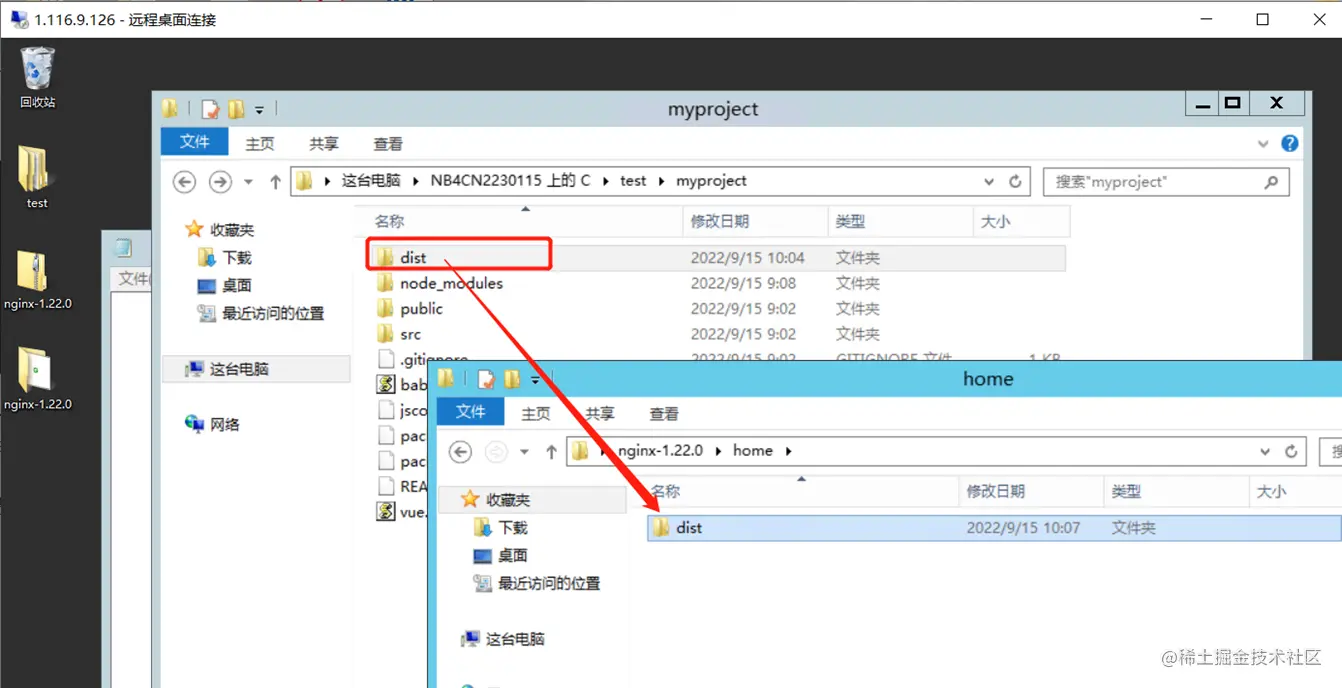Sort home window files by 类型 column

tap(1177, 492)
